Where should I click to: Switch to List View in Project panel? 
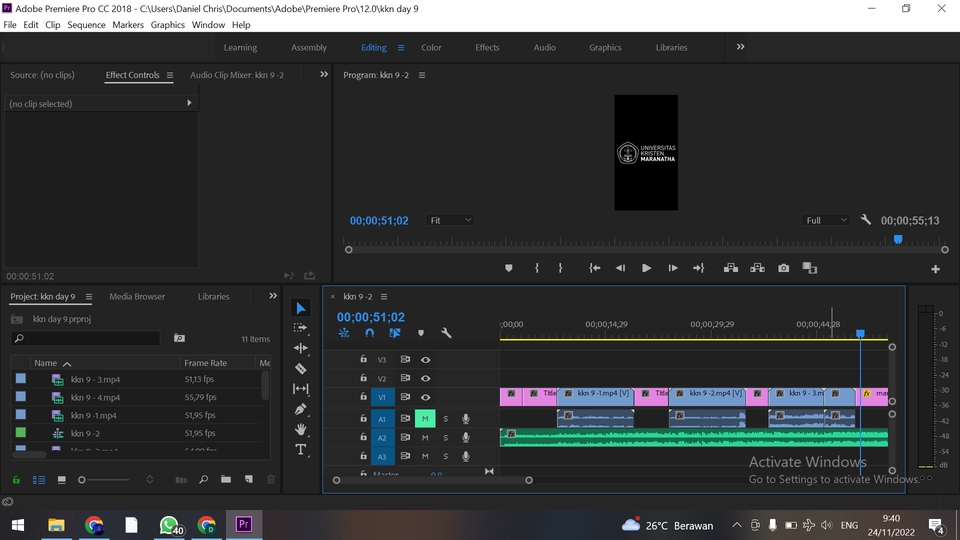pyautogui.click(x=39, y=480)
